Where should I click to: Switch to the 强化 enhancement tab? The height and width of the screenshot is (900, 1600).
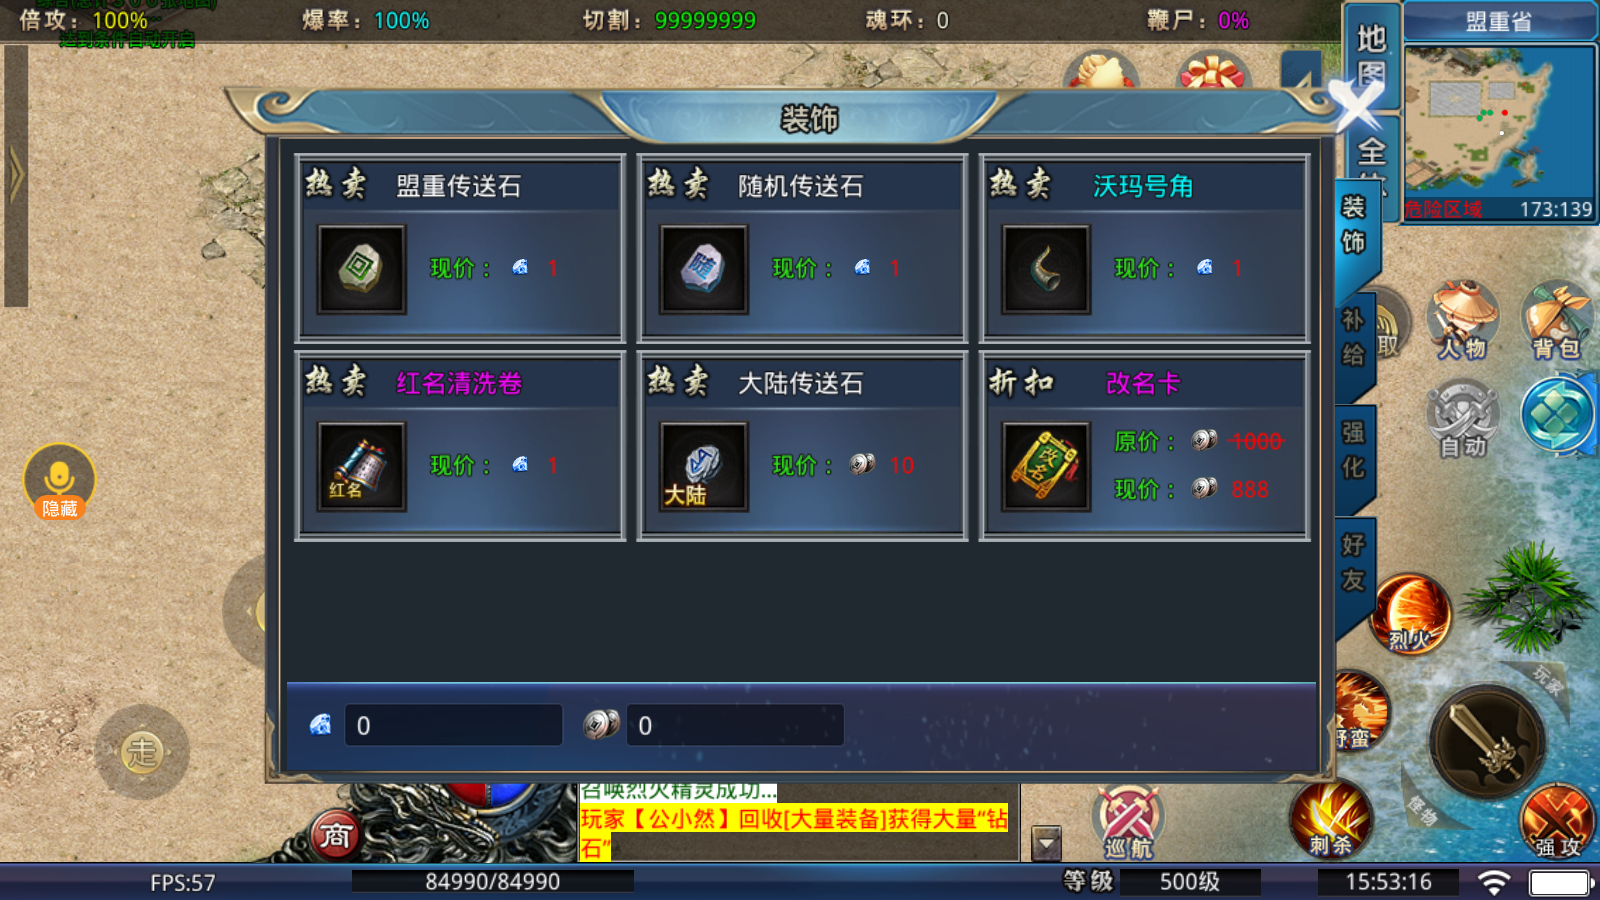(x=1353, y=451)
